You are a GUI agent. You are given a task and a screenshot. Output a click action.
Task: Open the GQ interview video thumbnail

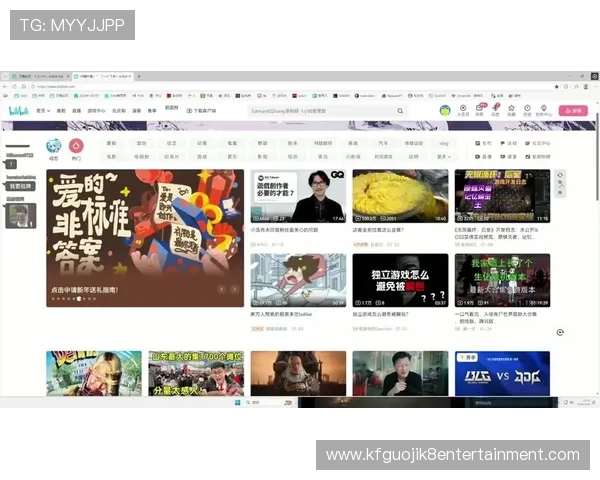tap(298, 196)
